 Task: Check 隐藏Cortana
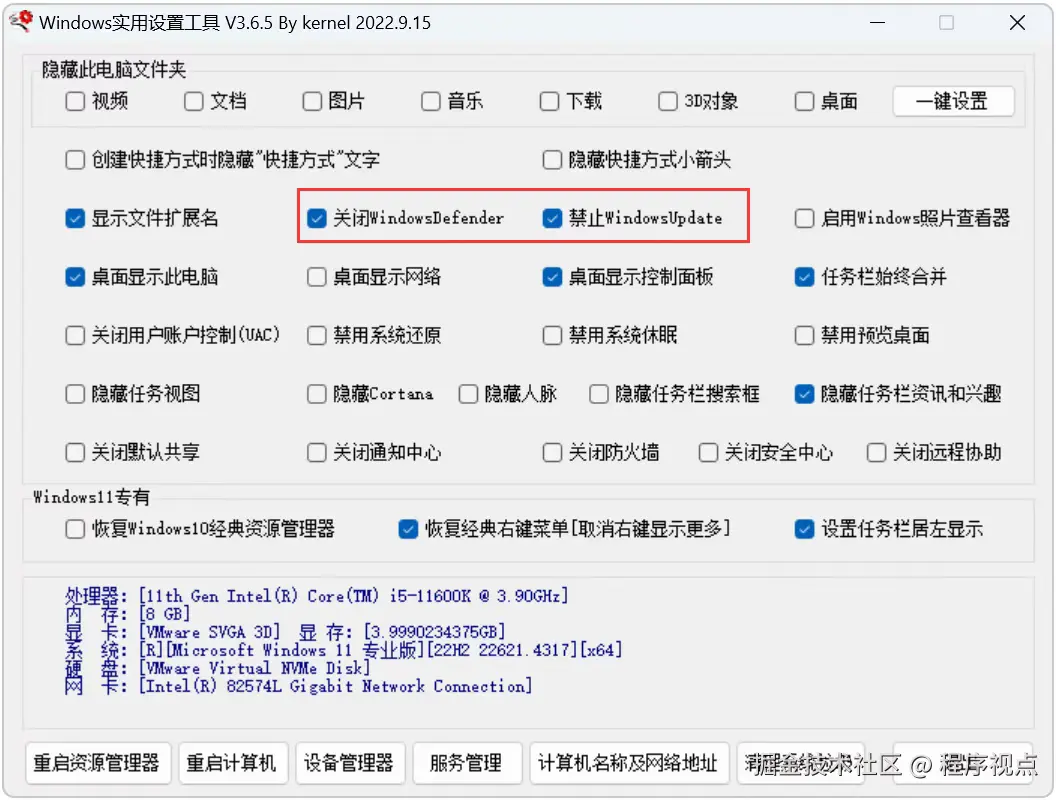pyautogui.click(x=317, y=394)
